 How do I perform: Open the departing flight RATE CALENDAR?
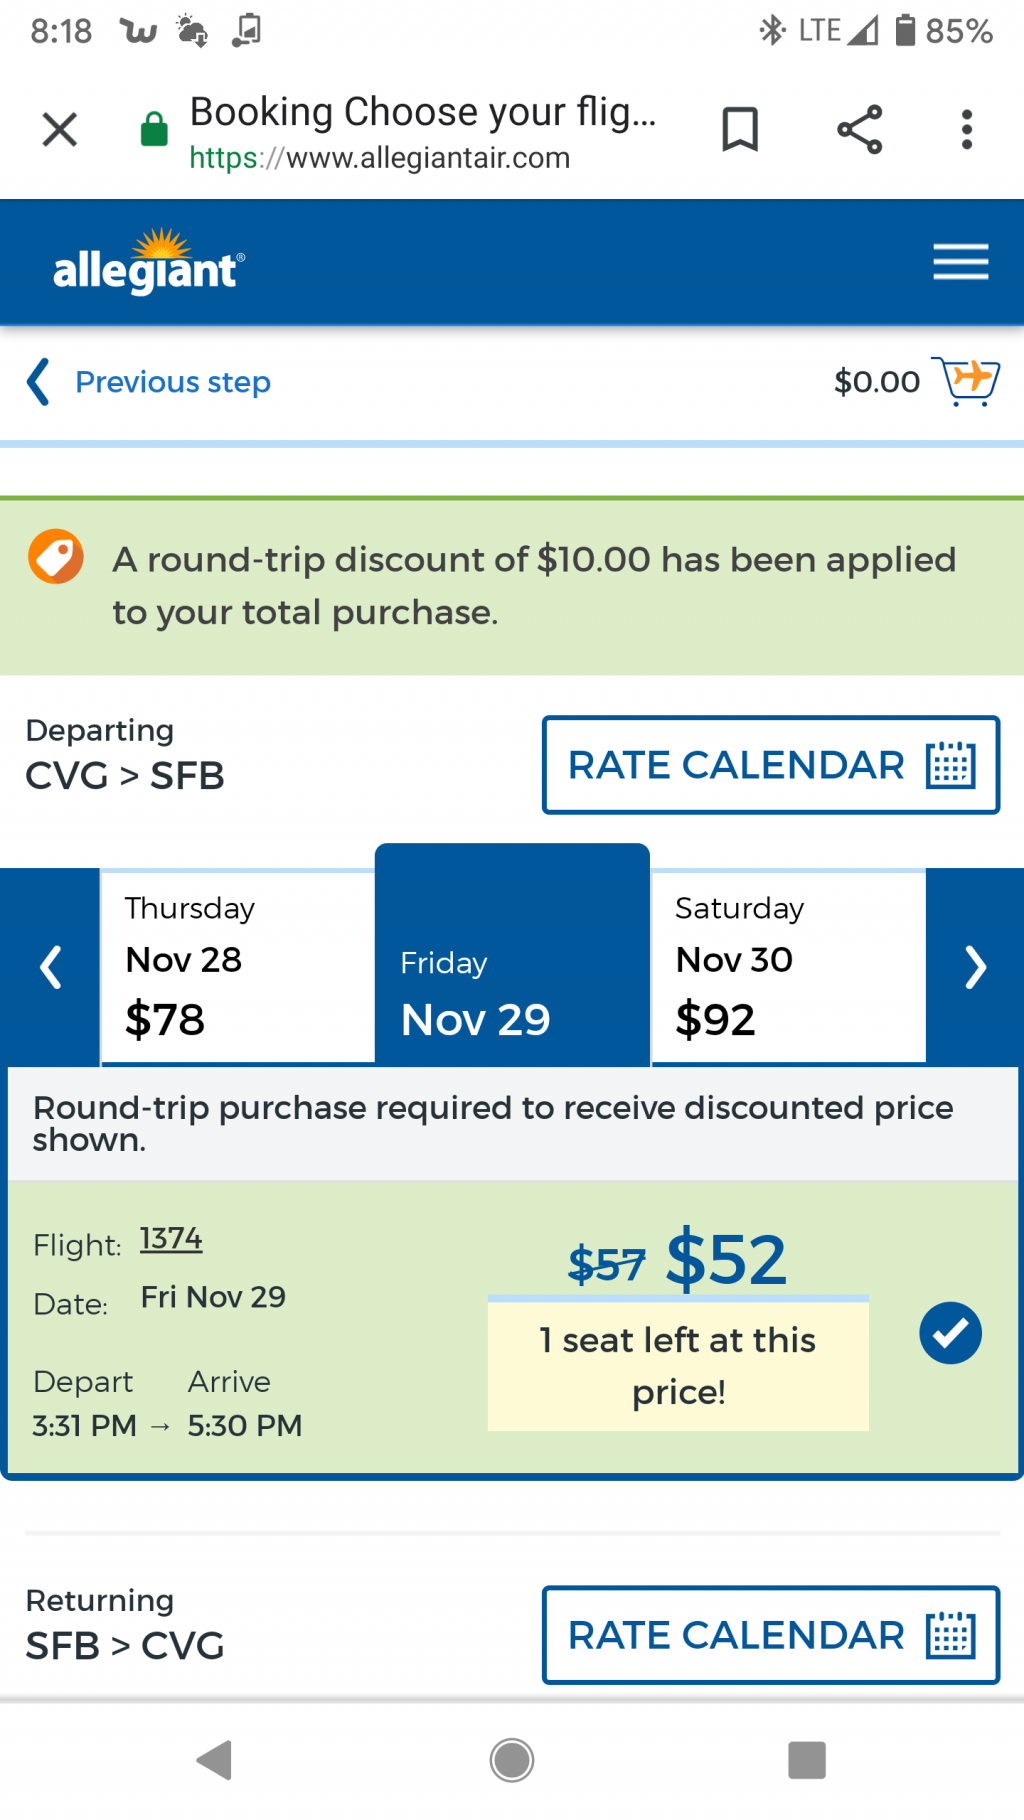click(771, 765)
